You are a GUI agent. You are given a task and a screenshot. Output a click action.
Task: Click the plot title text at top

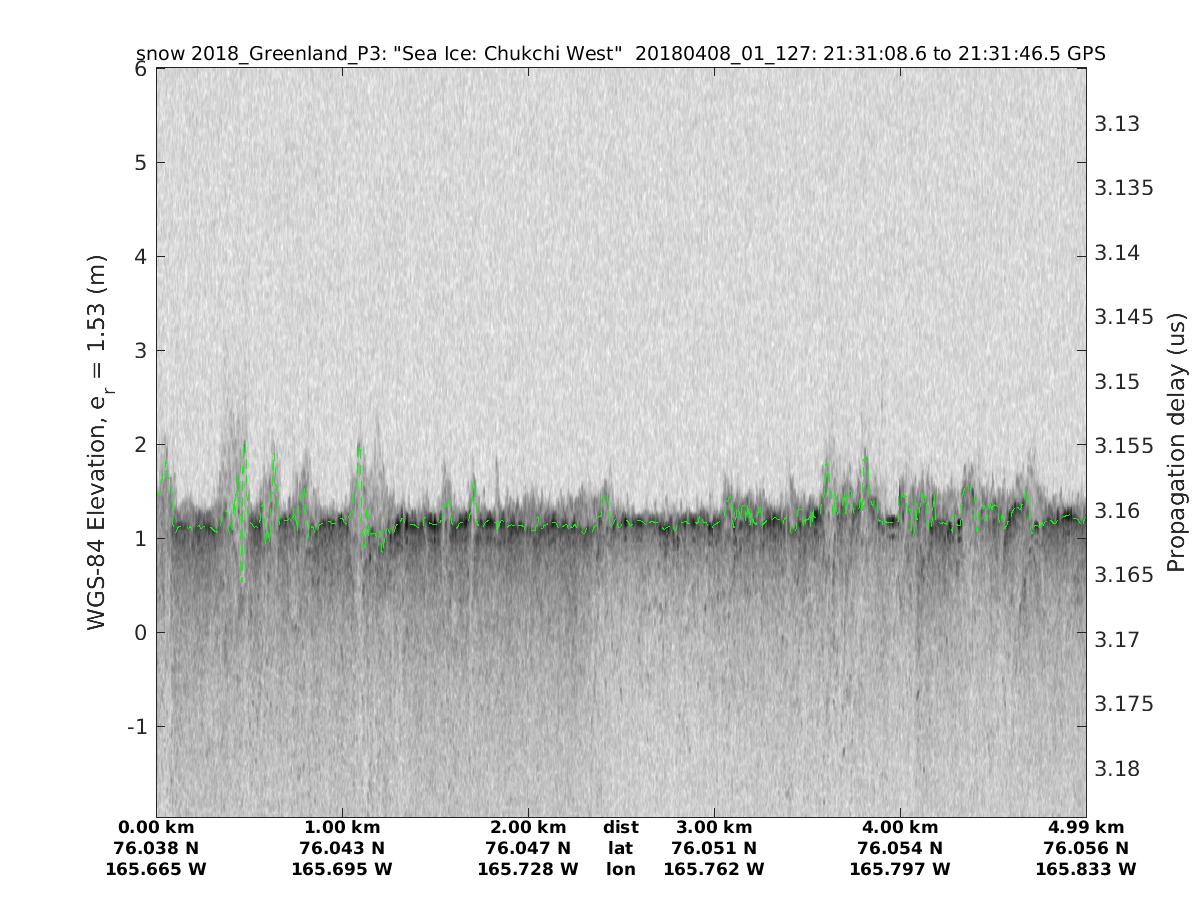pyautogui.click(x=620, y=53)
